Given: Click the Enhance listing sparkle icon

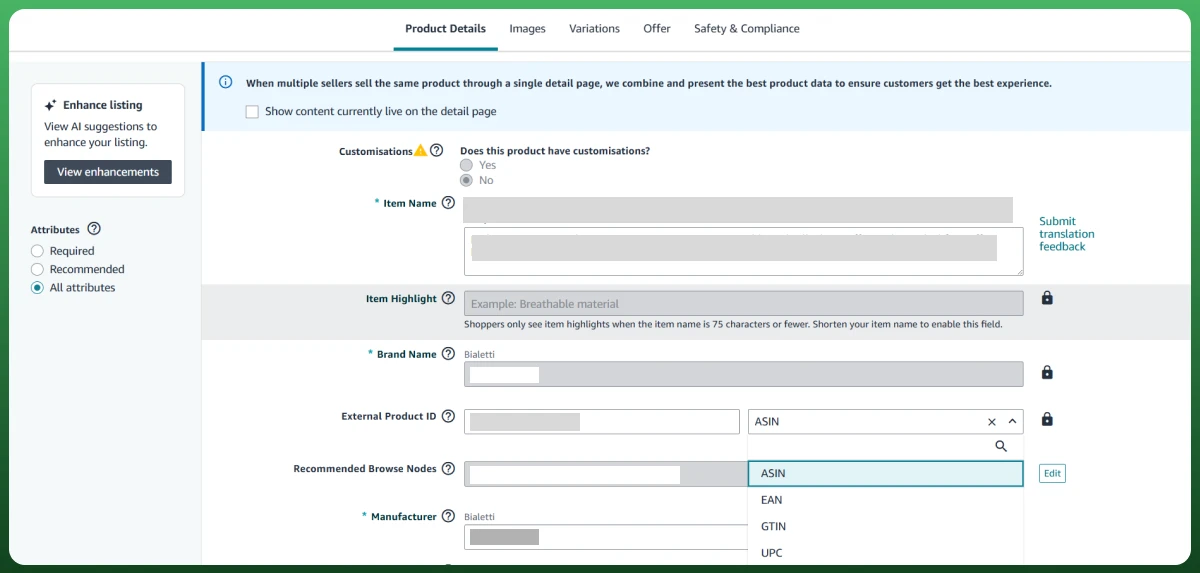Looking at the screenshot, I should (50, 105).
